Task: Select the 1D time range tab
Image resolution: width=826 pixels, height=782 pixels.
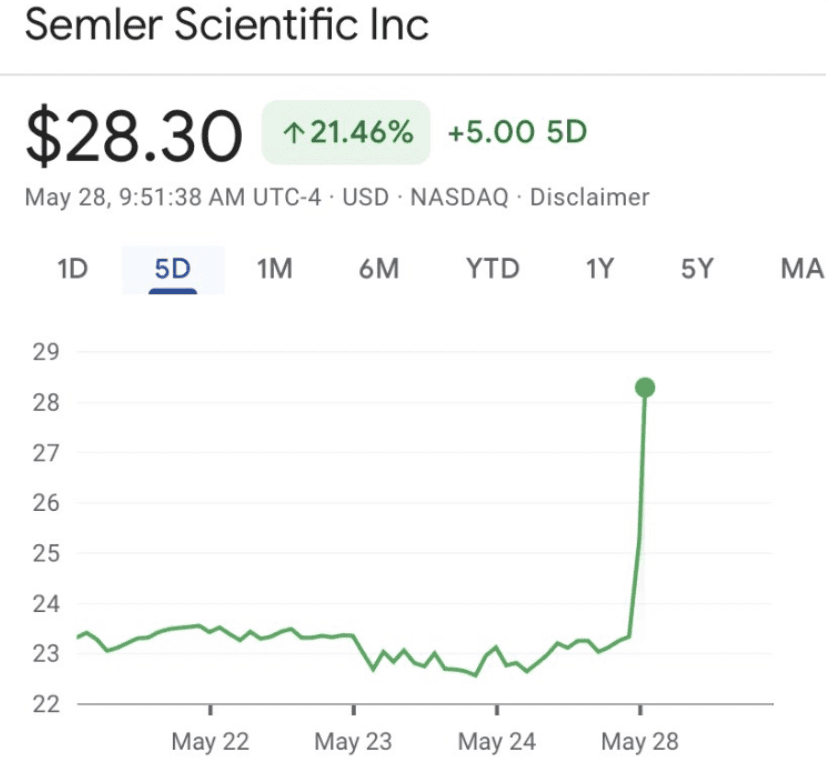Action: (72, 269)
